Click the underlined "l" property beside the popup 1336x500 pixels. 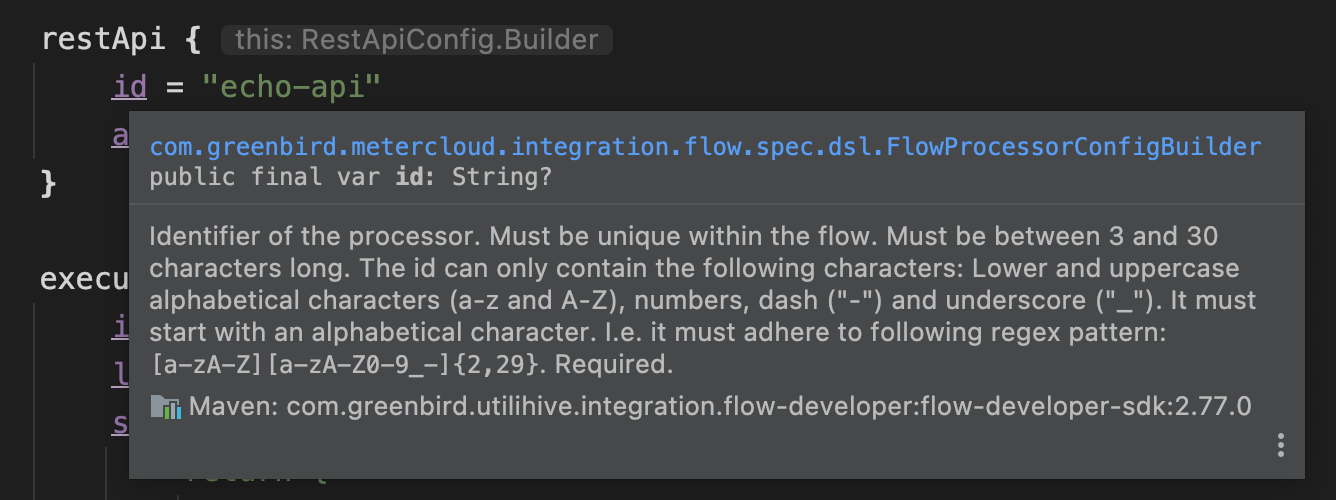click(117, 373)
